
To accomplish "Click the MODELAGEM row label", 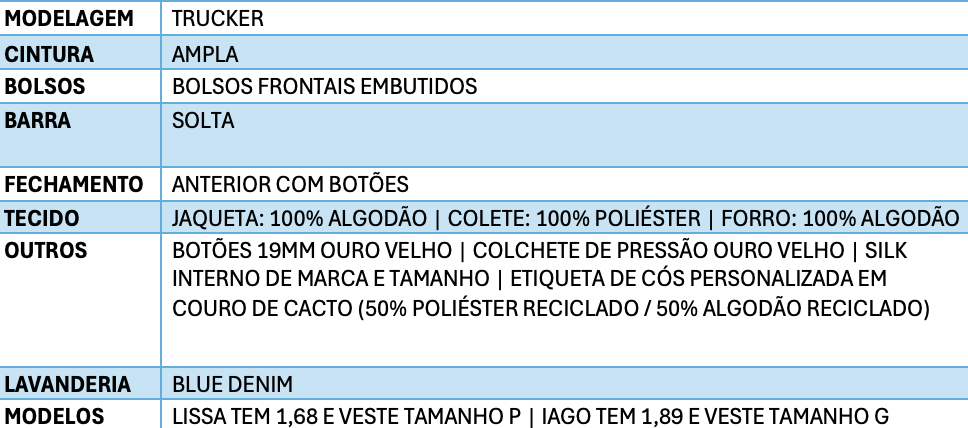I will 69,19.
